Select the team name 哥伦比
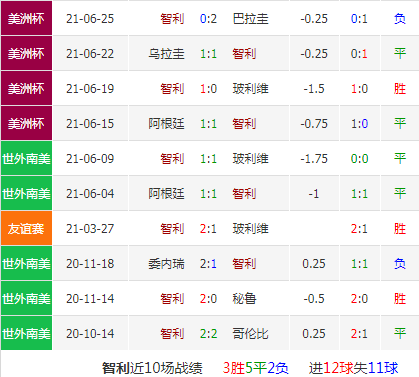The image size is (419, 377). pos(250,334)
